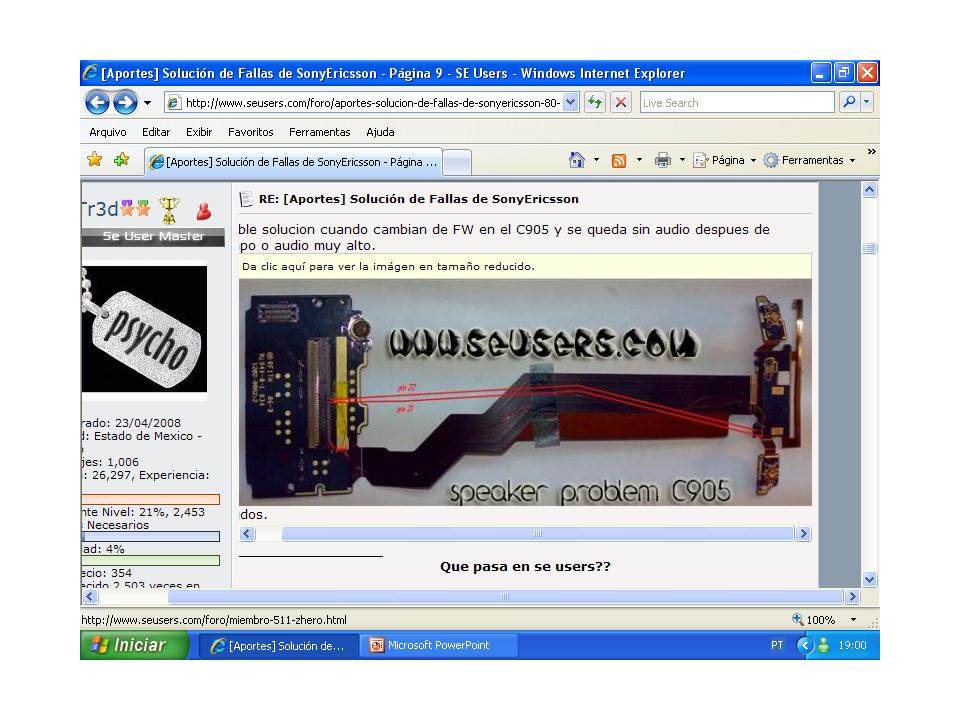Screen dimensions: 960x720
Task: Refresh the page with the green arrows icon
Action: click(594, 102)
